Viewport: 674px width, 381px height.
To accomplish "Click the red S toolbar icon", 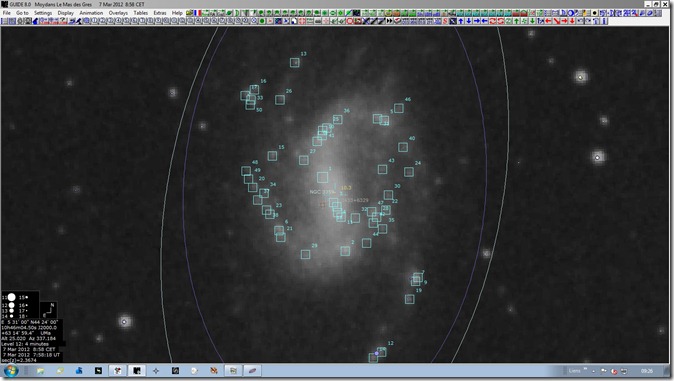I will point(445,21).
